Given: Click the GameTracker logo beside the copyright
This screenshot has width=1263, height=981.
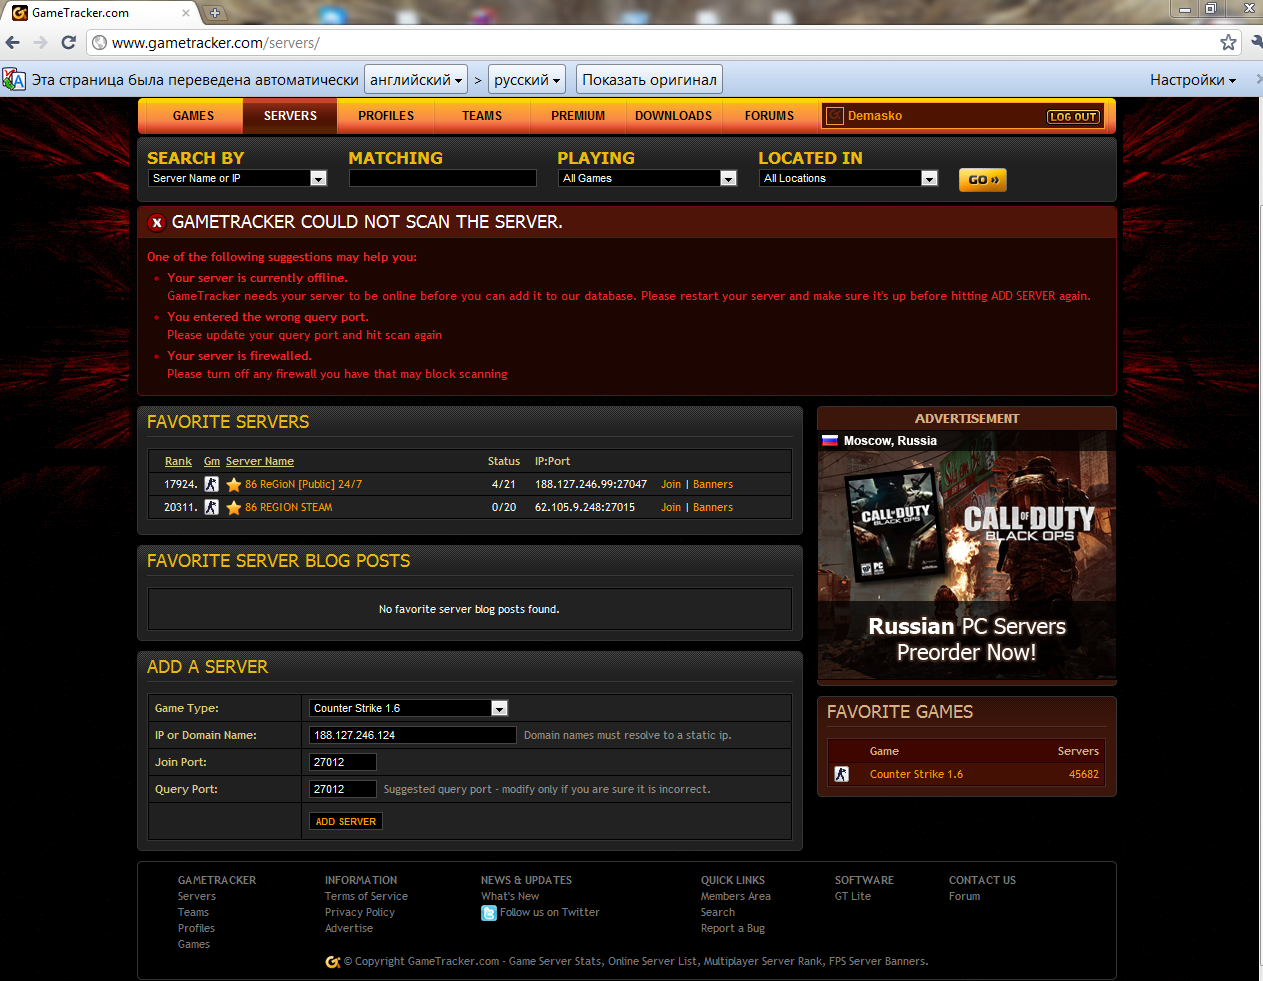Looking at the screenshot, I should (x=333, y=962).
